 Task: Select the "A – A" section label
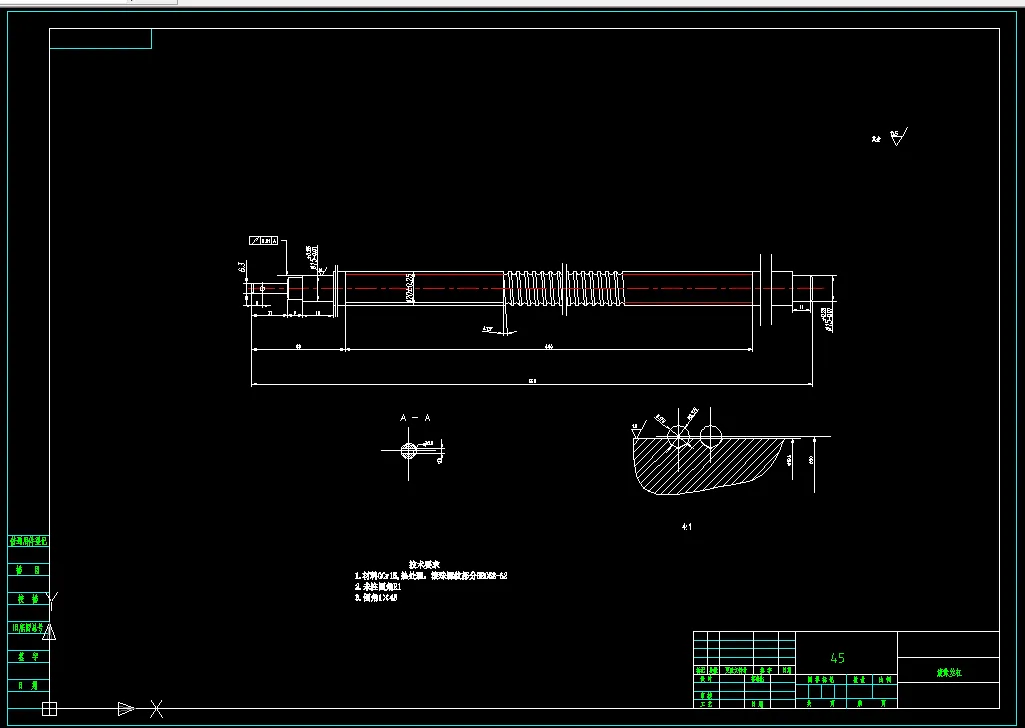coord(415,418)
